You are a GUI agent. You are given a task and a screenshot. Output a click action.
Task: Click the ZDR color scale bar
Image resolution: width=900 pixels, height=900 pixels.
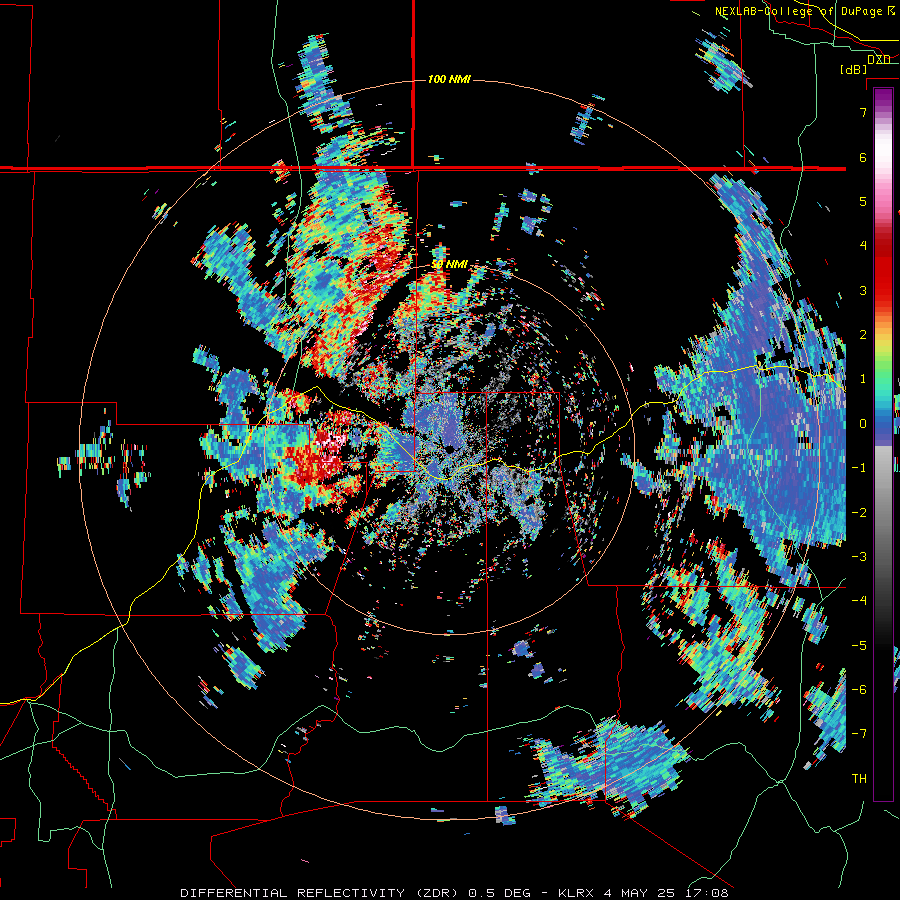883,444
